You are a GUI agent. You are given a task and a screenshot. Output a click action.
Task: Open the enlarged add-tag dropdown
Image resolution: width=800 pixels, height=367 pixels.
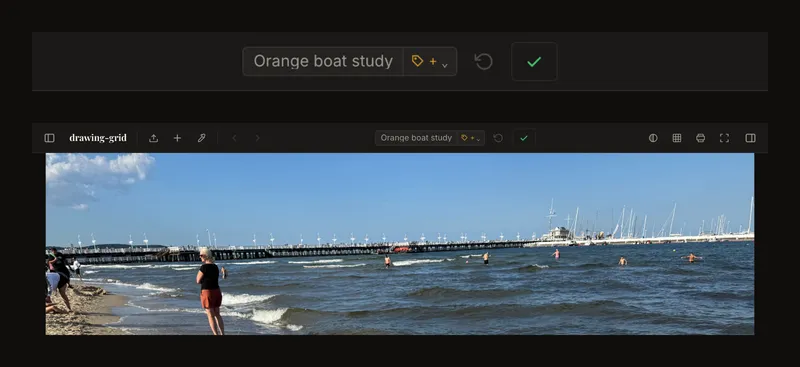[x=430, y=61]
